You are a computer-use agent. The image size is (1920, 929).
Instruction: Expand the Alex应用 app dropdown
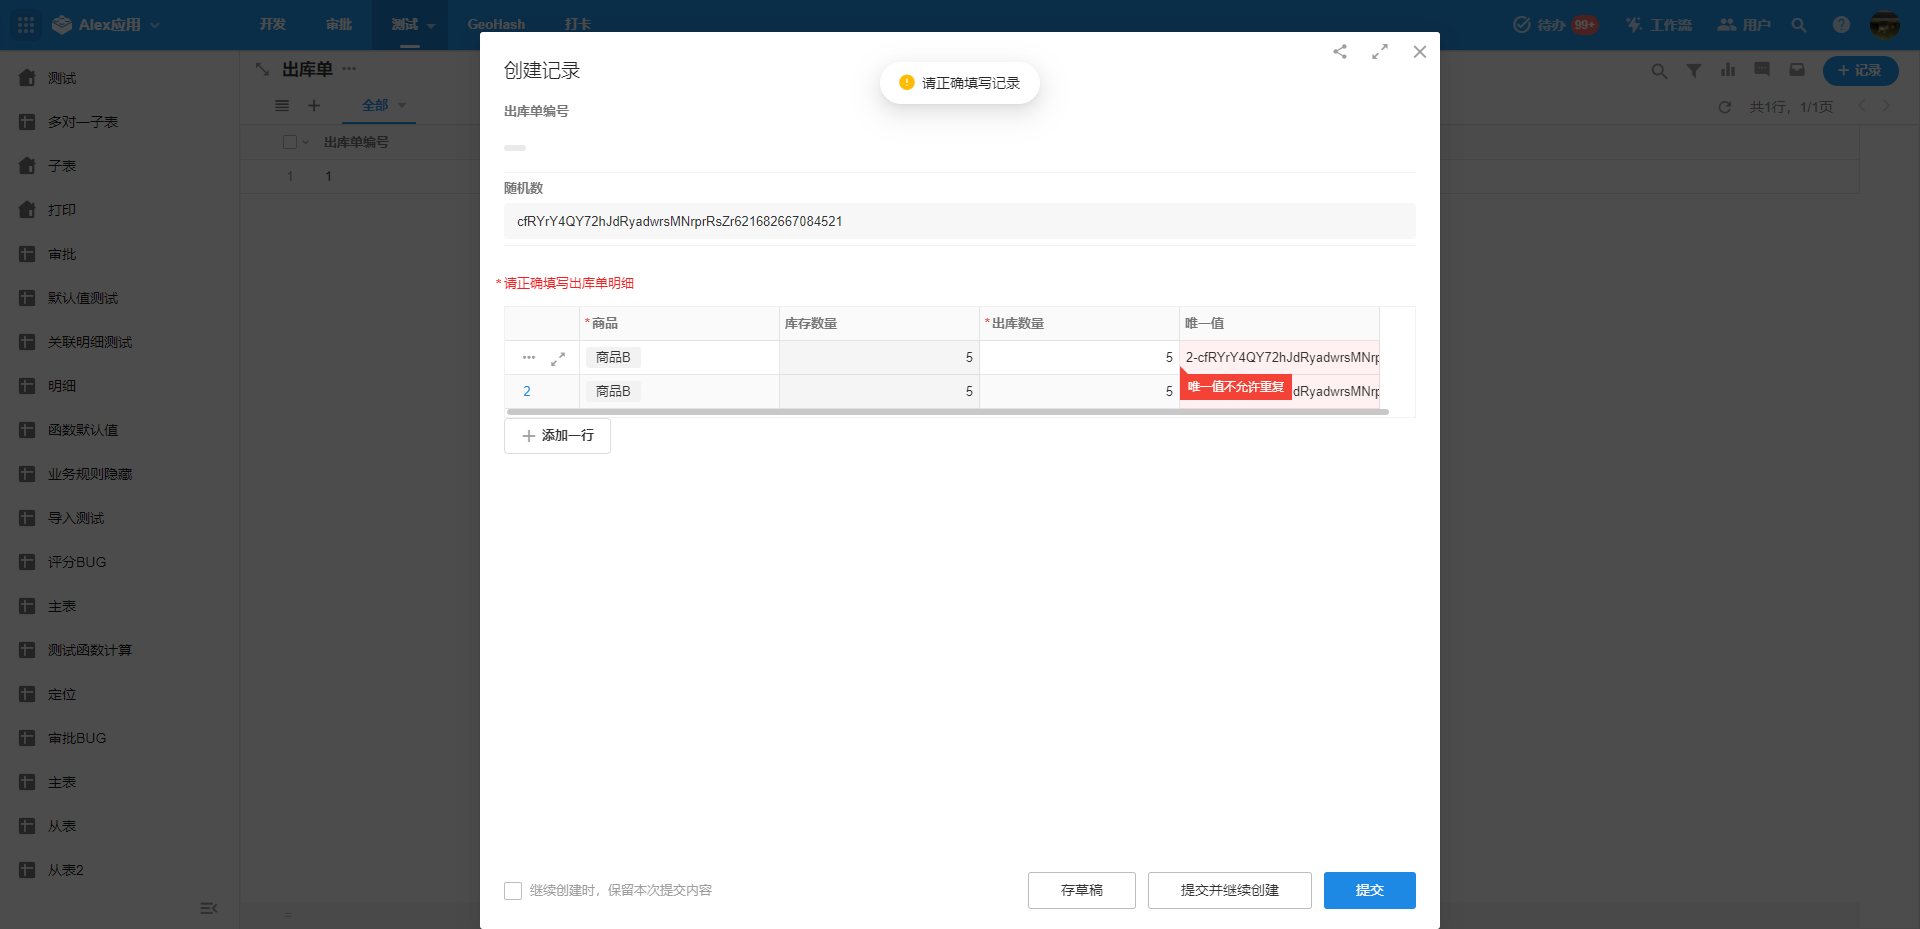155,25
